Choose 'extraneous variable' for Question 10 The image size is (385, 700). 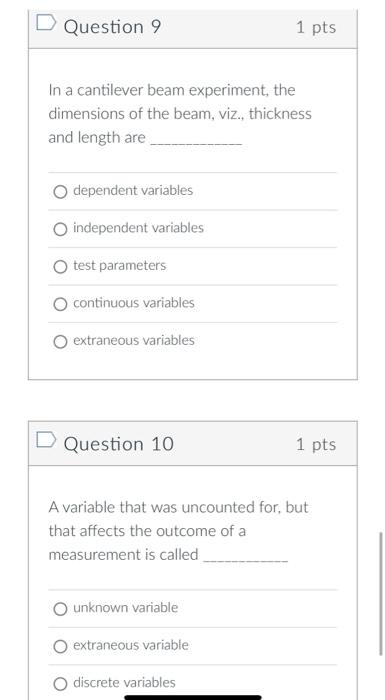(x=60, y=646)
